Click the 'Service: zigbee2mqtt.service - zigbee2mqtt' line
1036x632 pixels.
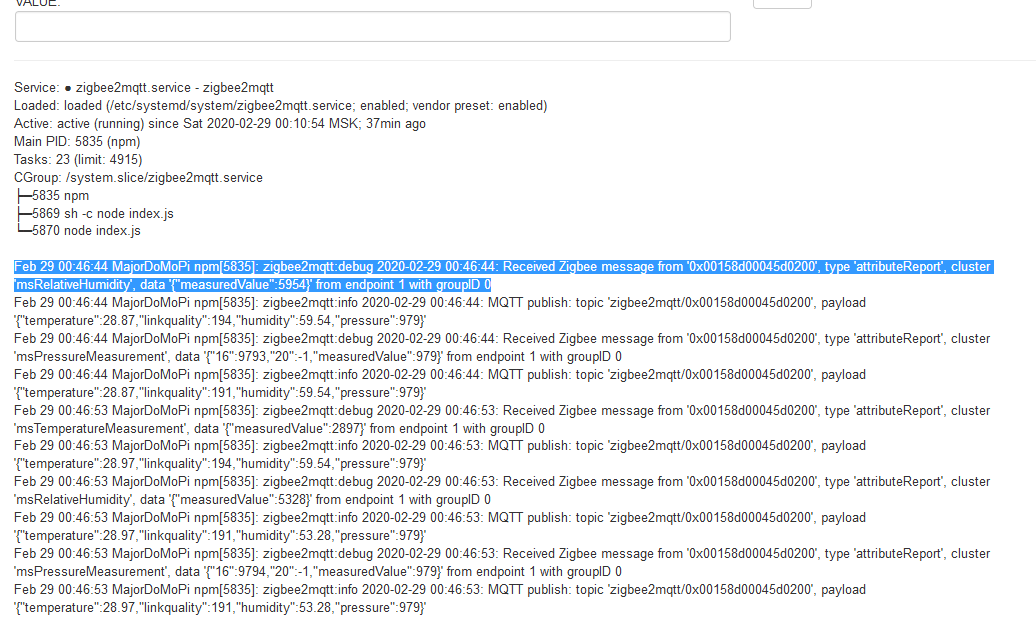(x=143, y=88)
